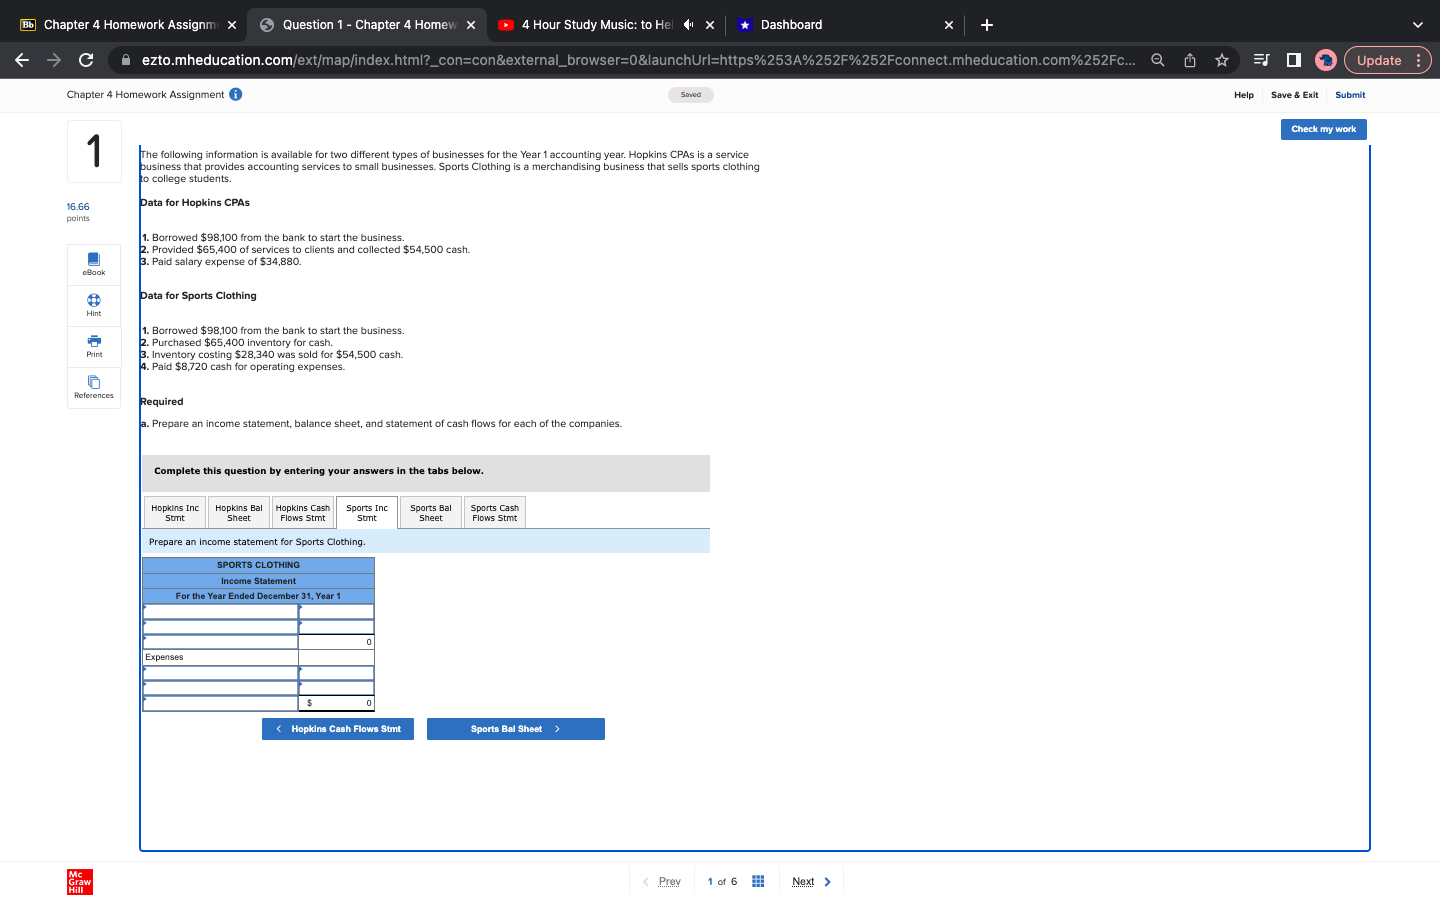Click second income statement amount field
Image resolution: width=1440 pixels, height=900 pixels.
tap(337, 627)
